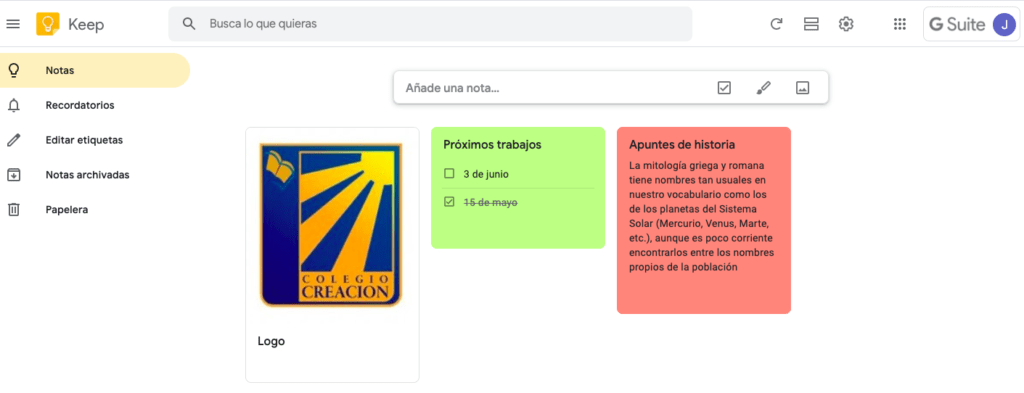Click the G Suite account avatar J

1004,24
